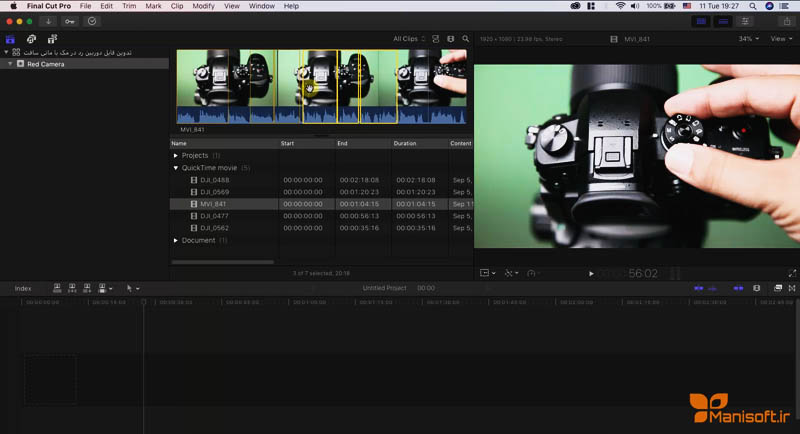Click the Insert clip edit icon

[72, 288]
